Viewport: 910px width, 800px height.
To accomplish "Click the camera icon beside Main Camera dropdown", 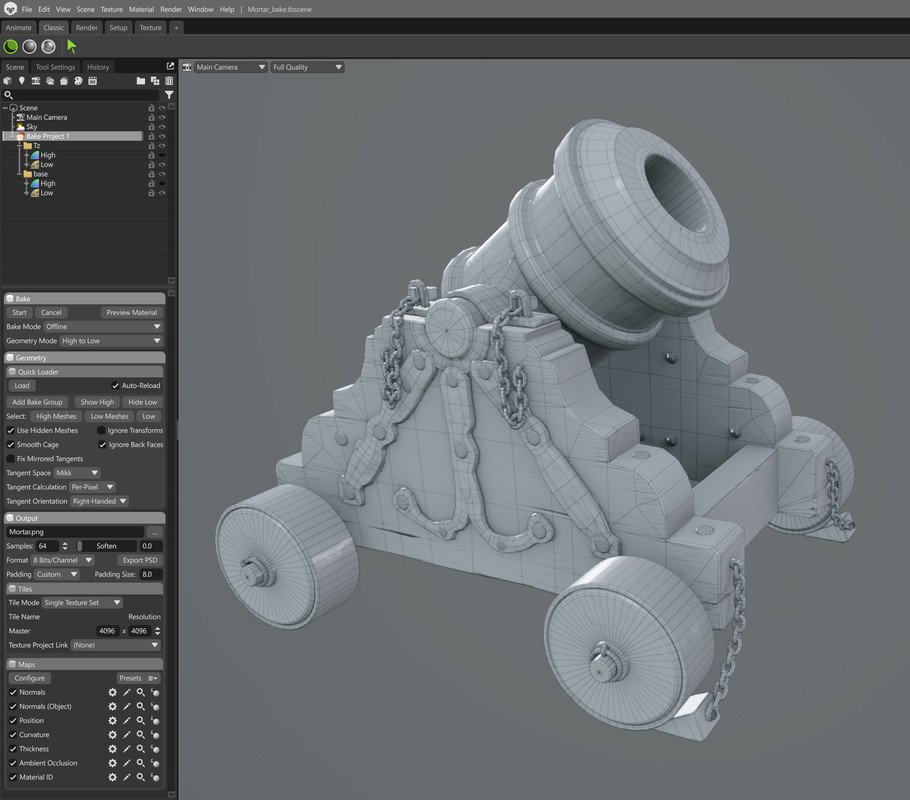I will click(x=187, y=67).
